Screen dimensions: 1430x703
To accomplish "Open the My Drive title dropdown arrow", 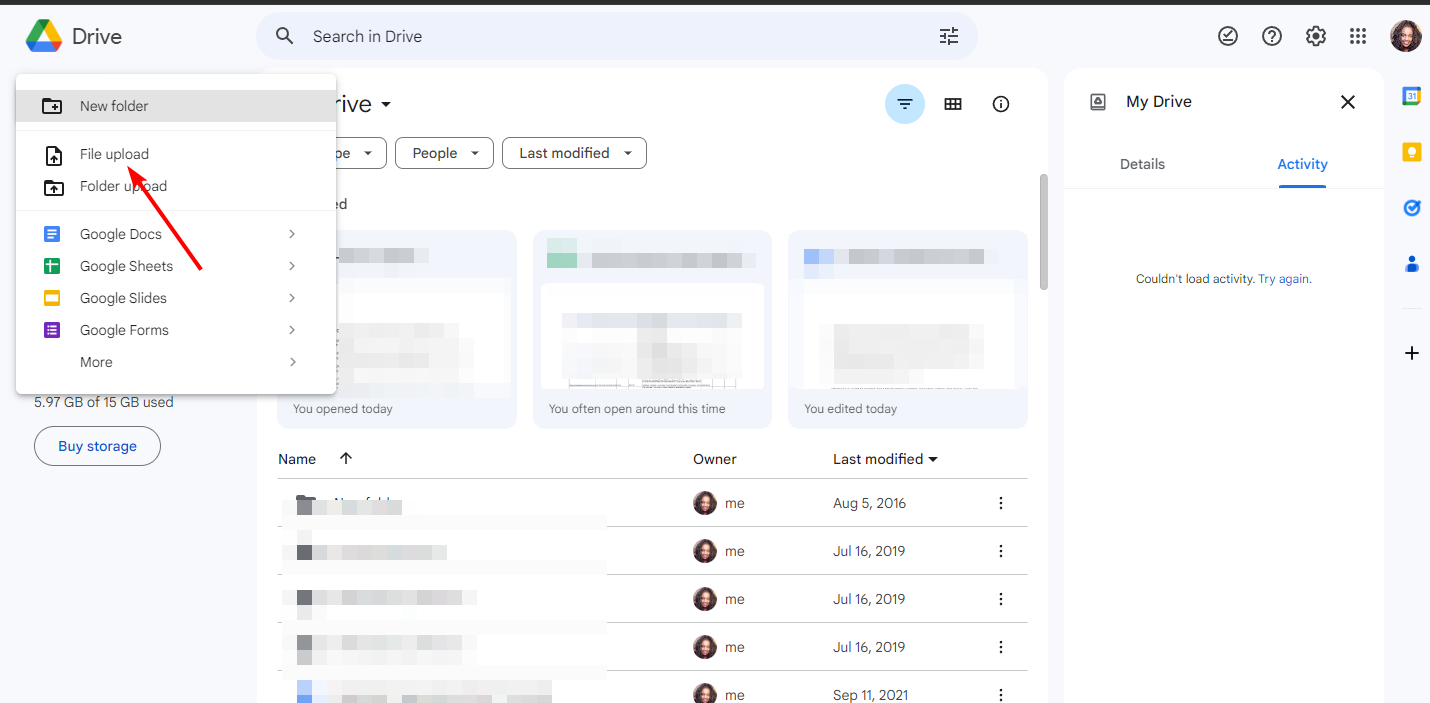I will tap(386, 105).
